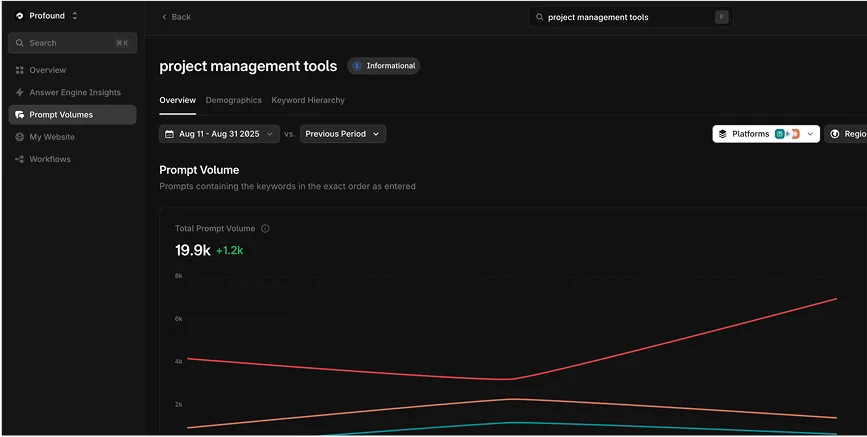The image size is (867, 437).
Task: Open the Keyword Hierarchy tab
Action: pos(308,100)
